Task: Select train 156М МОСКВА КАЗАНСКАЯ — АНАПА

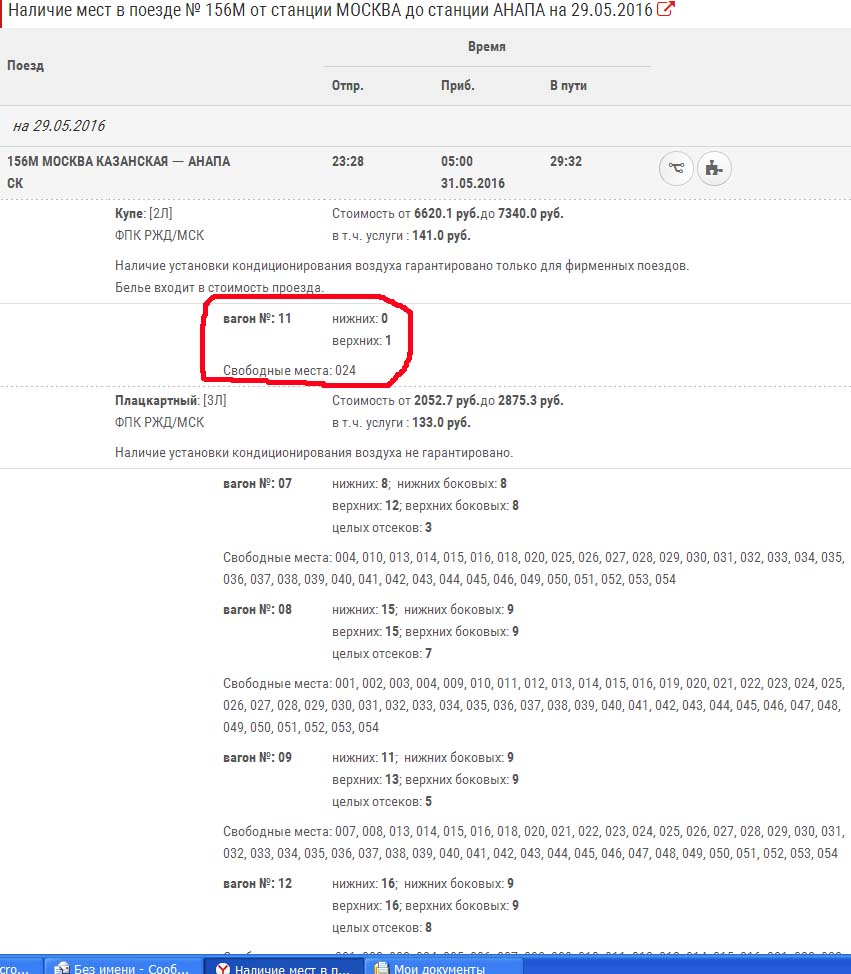Action: click(x=118, y=162)
